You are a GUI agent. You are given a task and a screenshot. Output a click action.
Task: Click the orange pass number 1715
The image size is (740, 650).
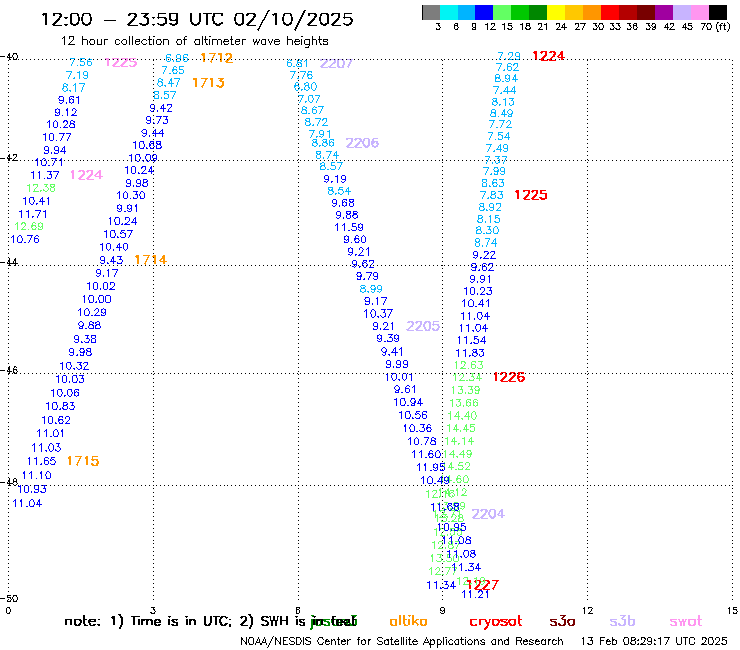coord(83,461)
